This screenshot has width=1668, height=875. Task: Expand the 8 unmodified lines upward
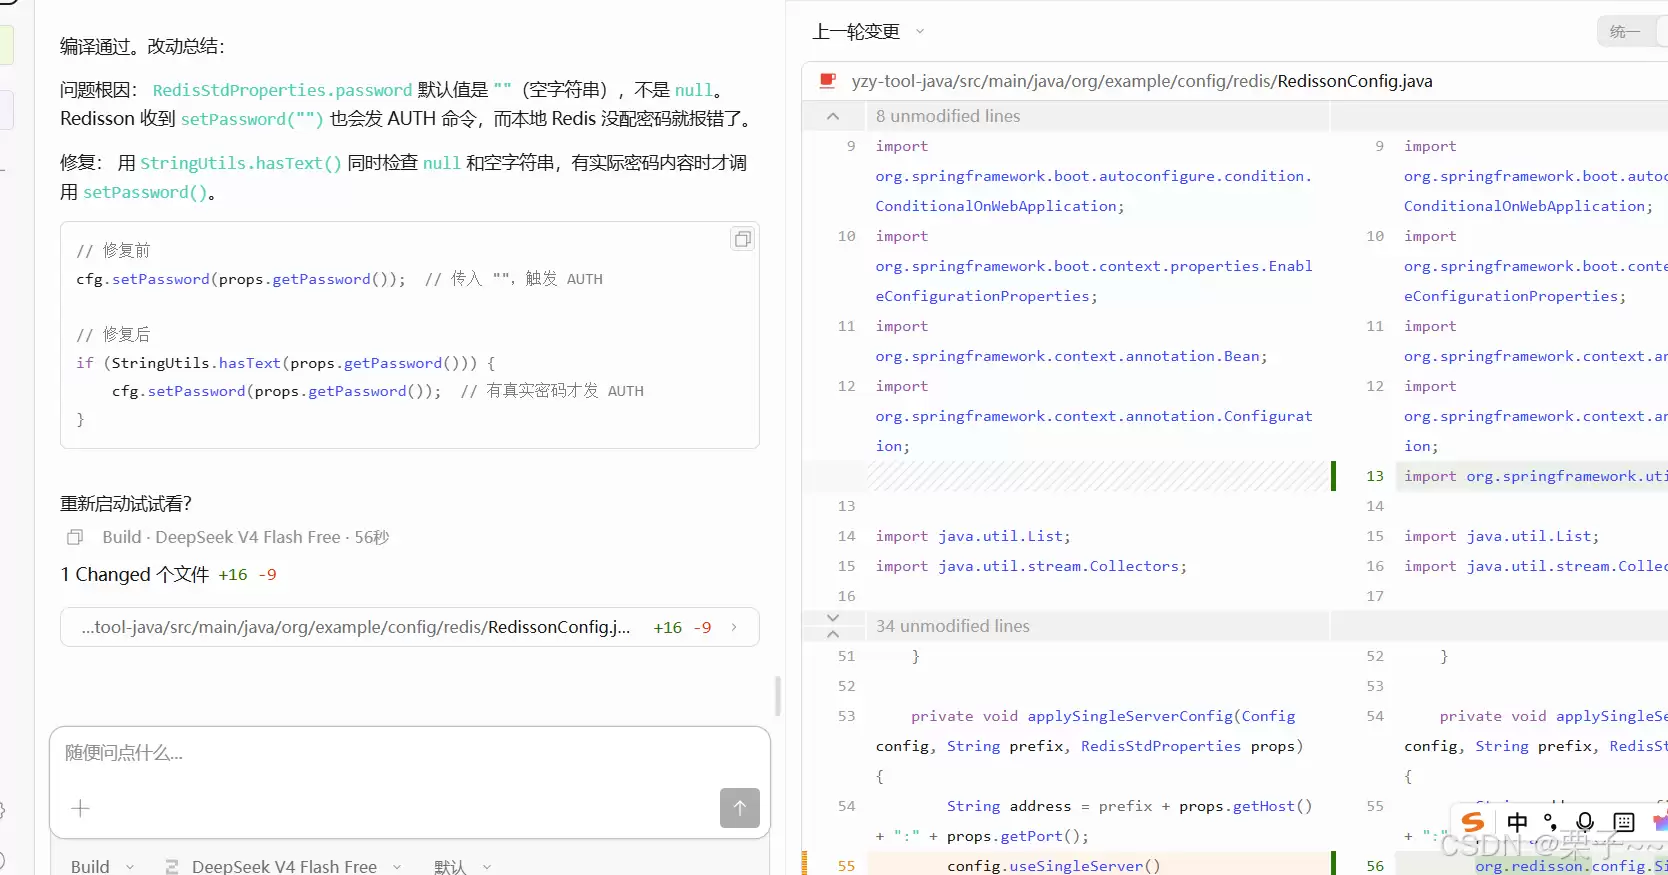coord(833,116)
